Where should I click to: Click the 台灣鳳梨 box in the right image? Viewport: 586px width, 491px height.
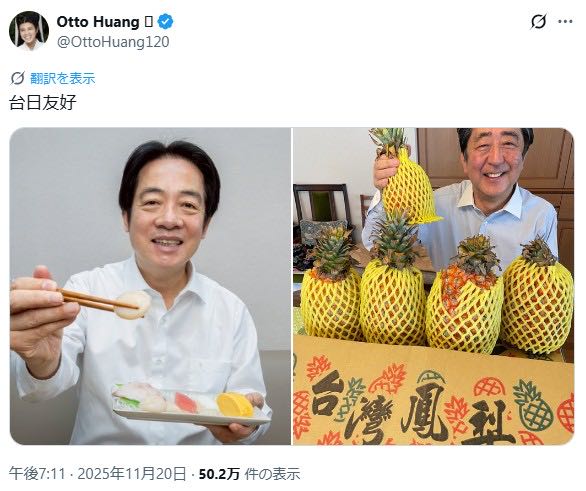click(x=434, y=392)
